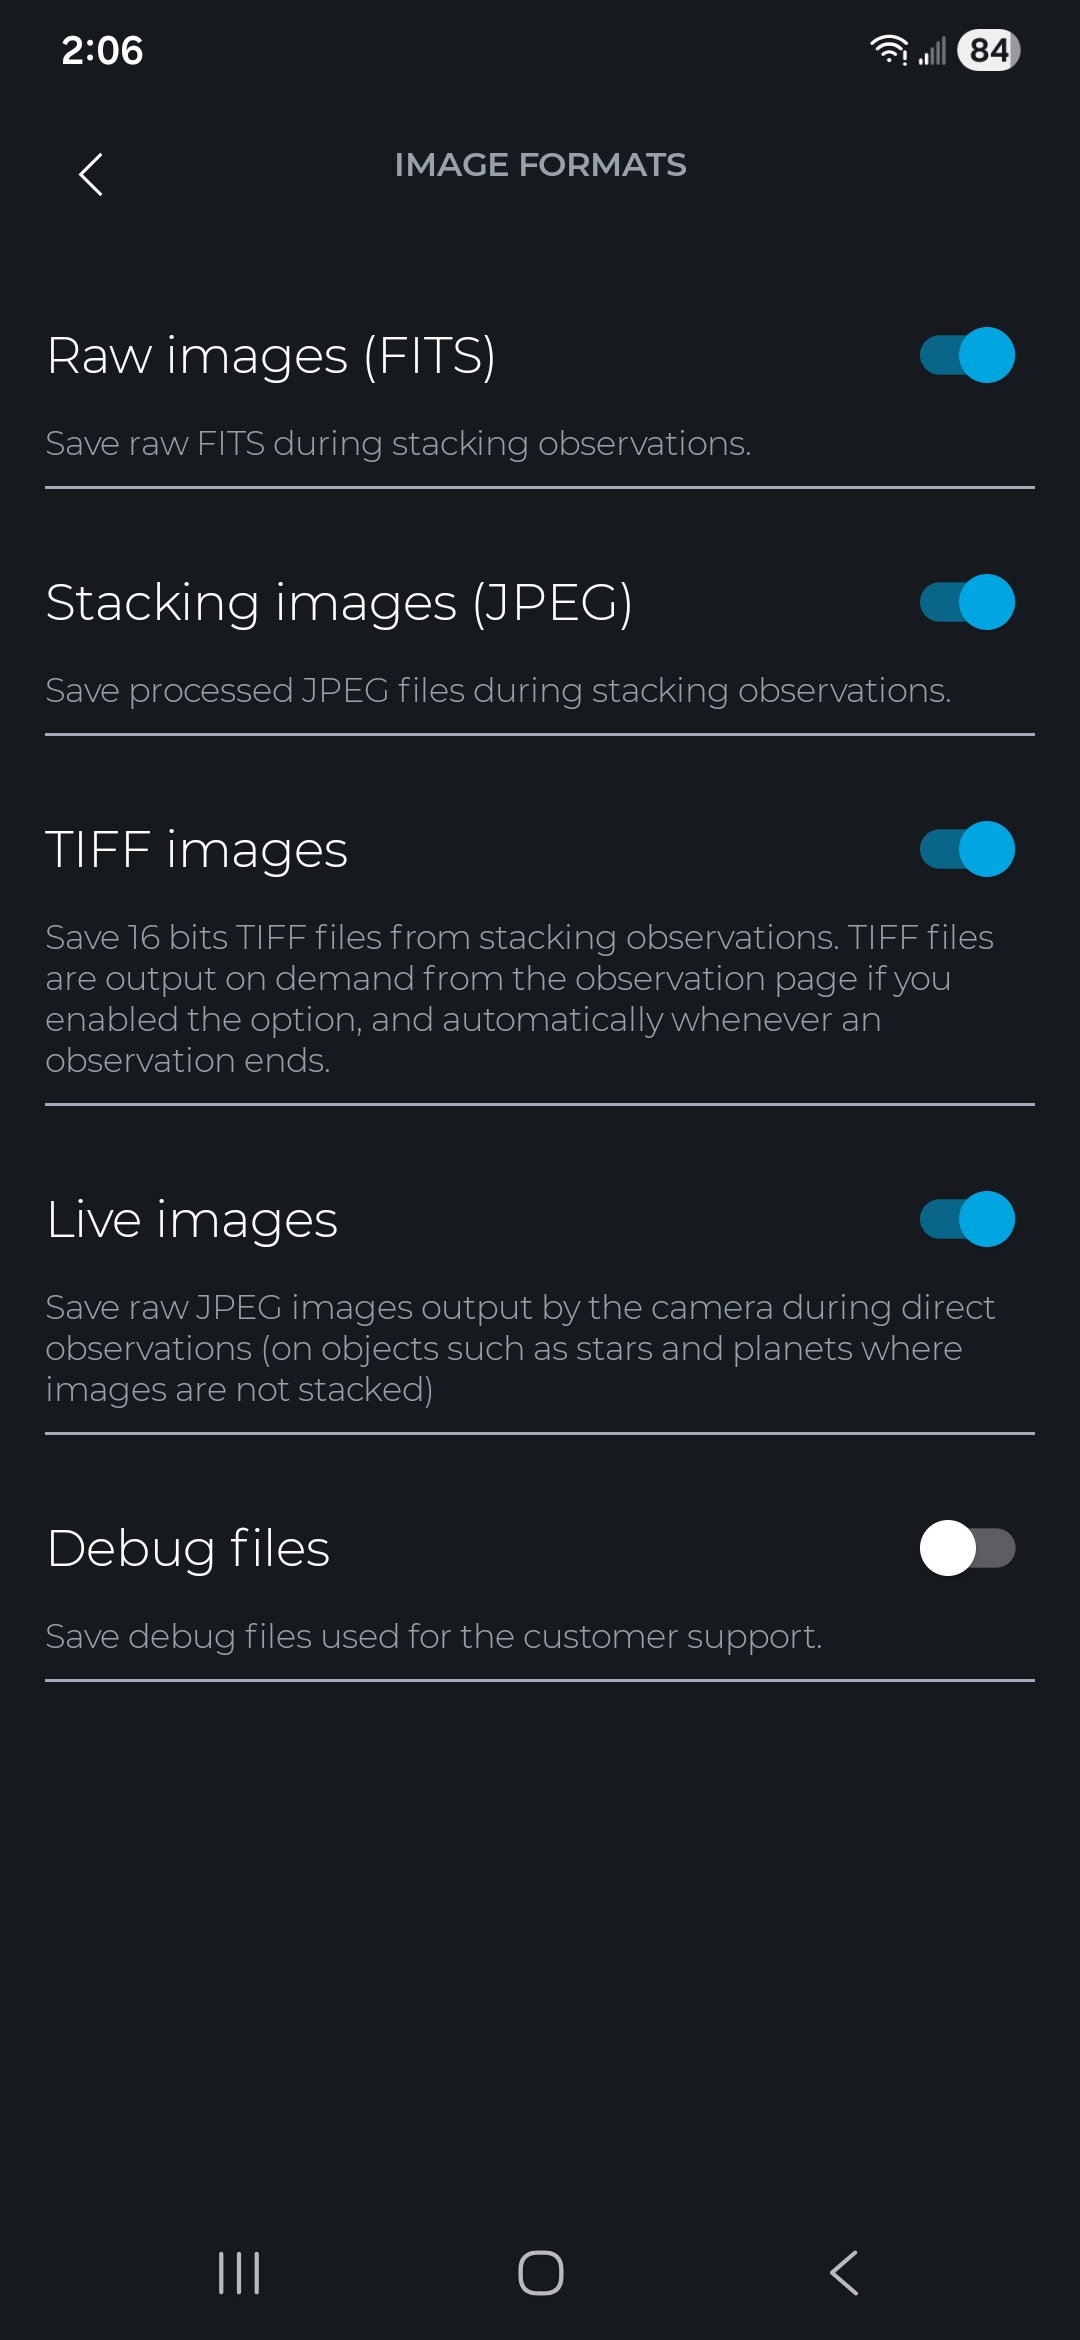Screen dimensions: 1080x2340
Task: Tap the Raw images (FITS) label
Action: [271, 356]
